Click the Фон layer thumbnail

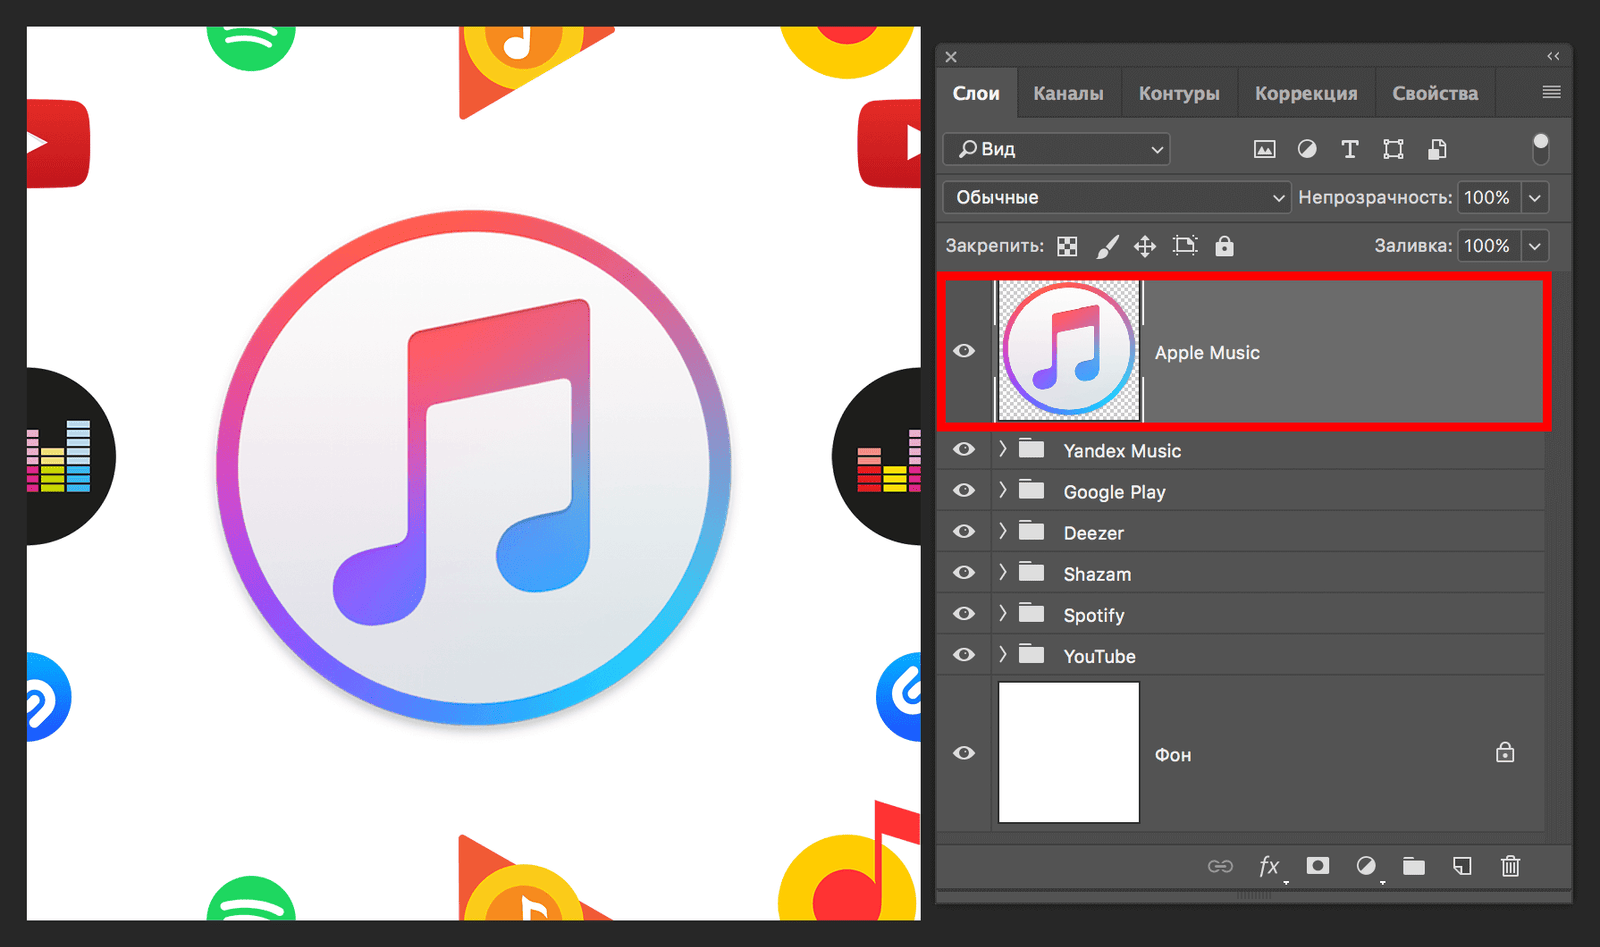pos(1069,752)
